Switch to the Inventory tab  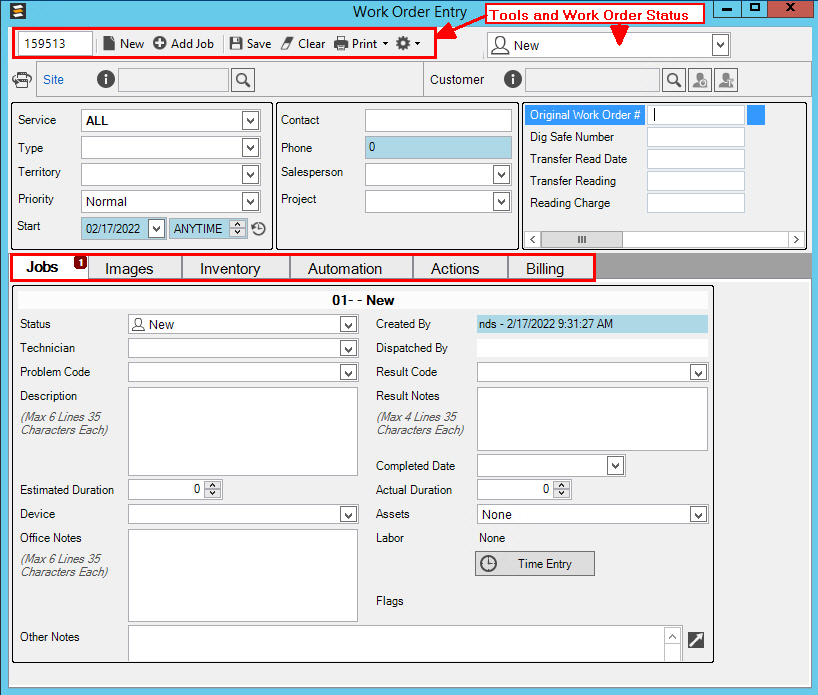point(230,269)
